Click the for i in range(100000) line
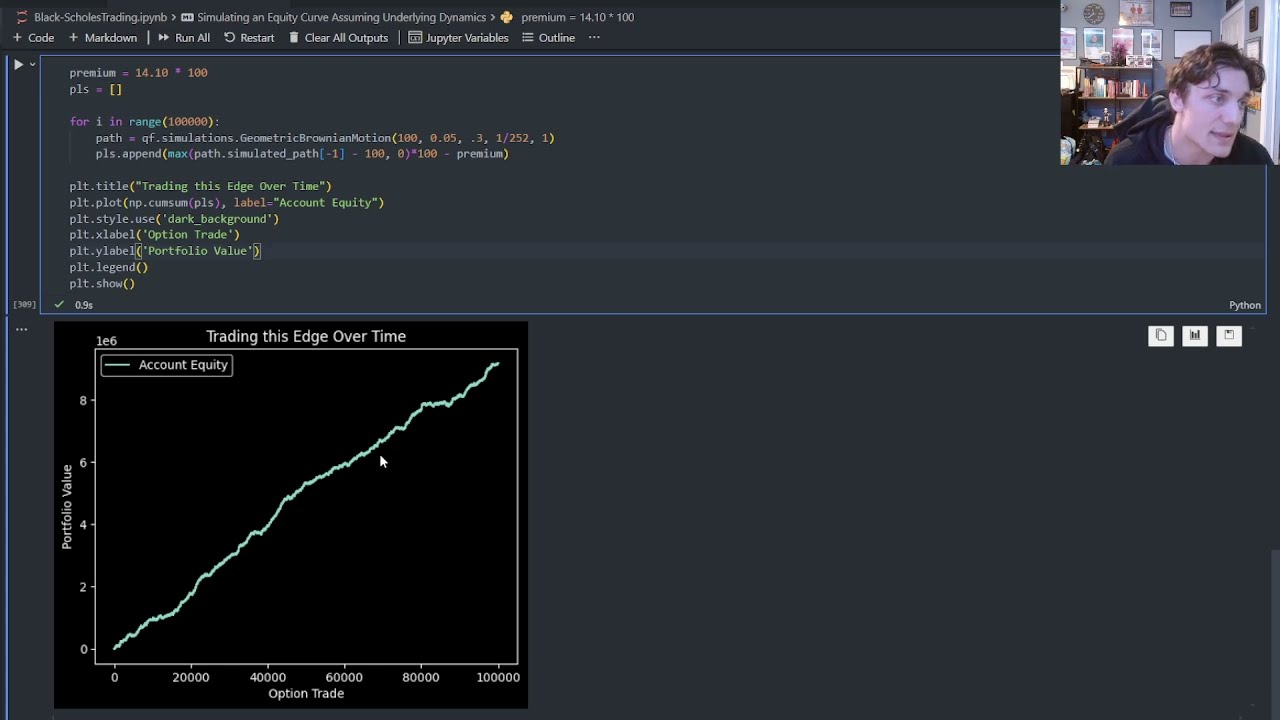 (x=144, y=122)
